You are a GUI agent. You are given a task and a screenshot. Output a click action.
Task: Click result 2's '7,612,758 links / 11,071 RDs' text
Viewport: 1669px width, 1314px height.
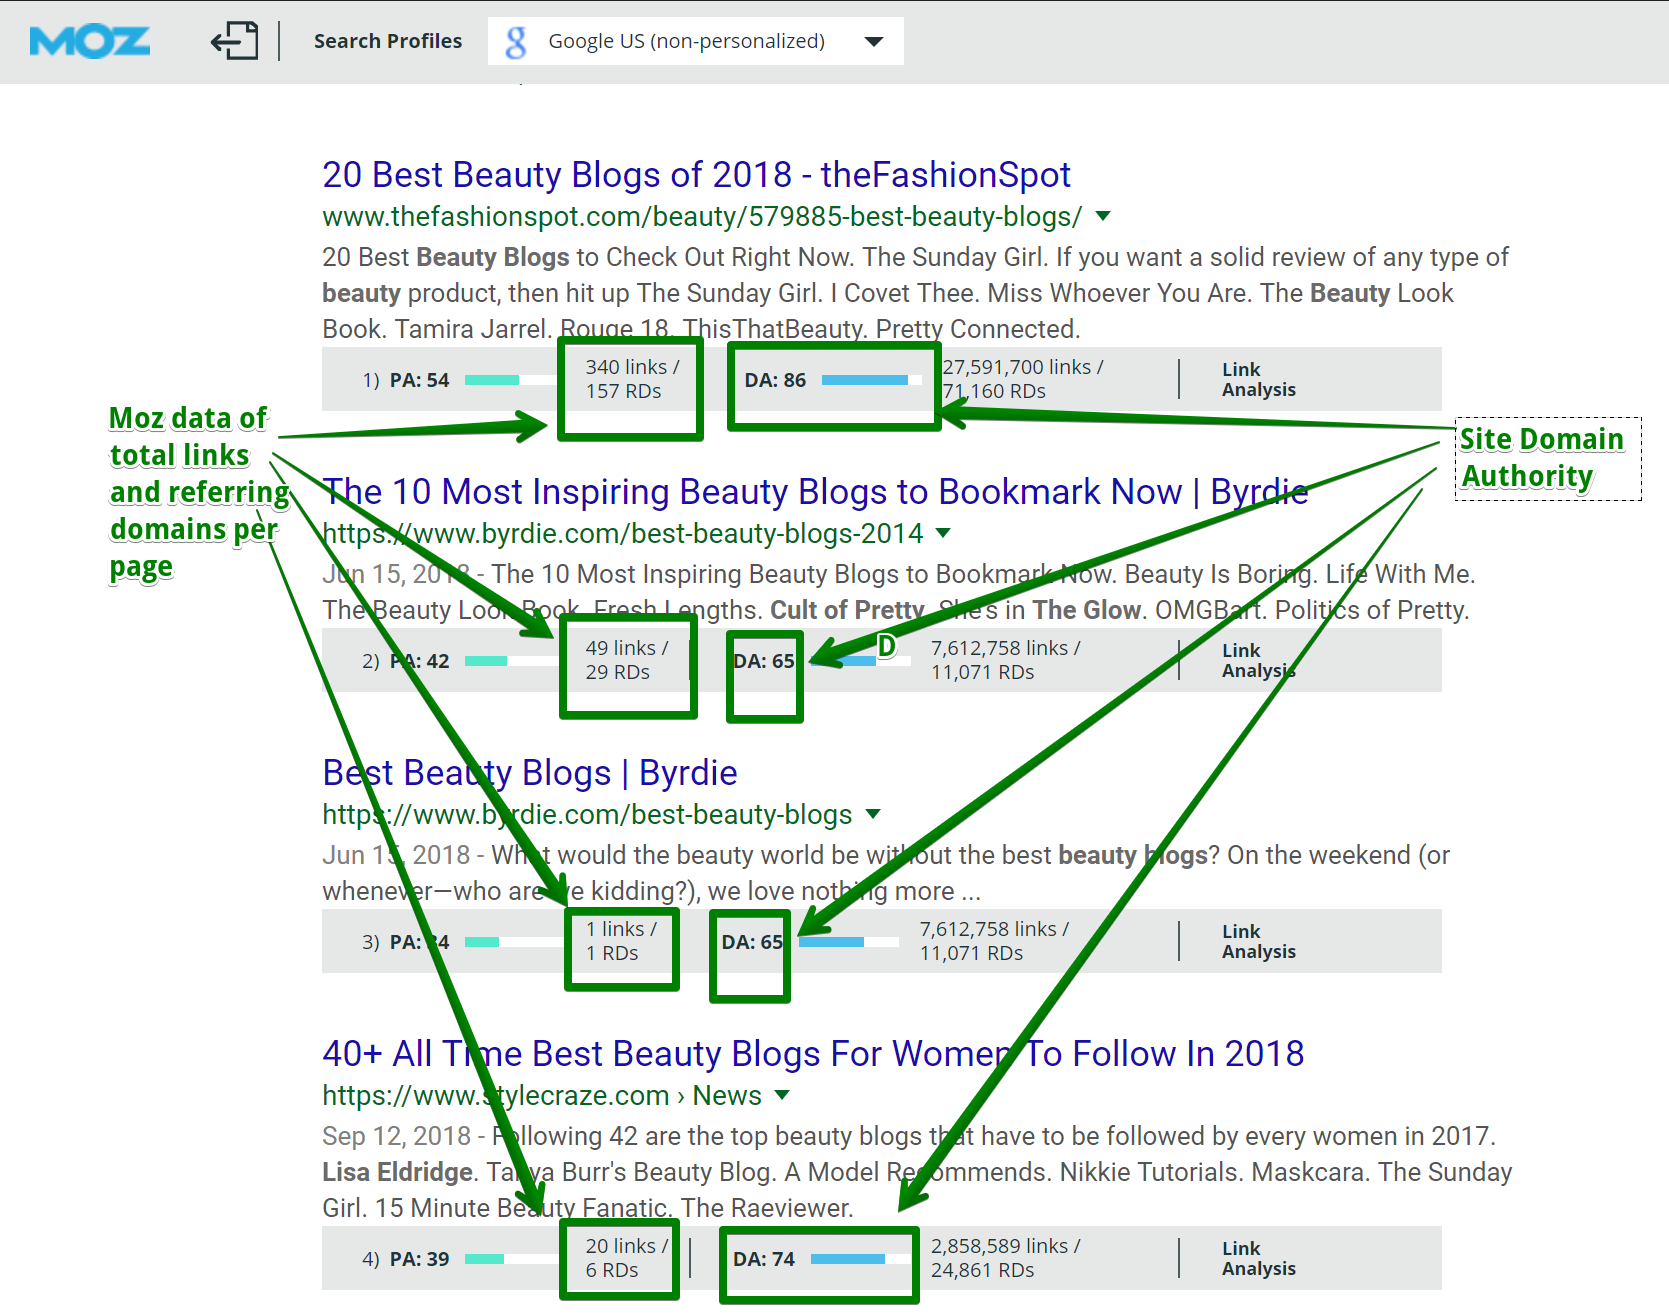click(1005, 661)
